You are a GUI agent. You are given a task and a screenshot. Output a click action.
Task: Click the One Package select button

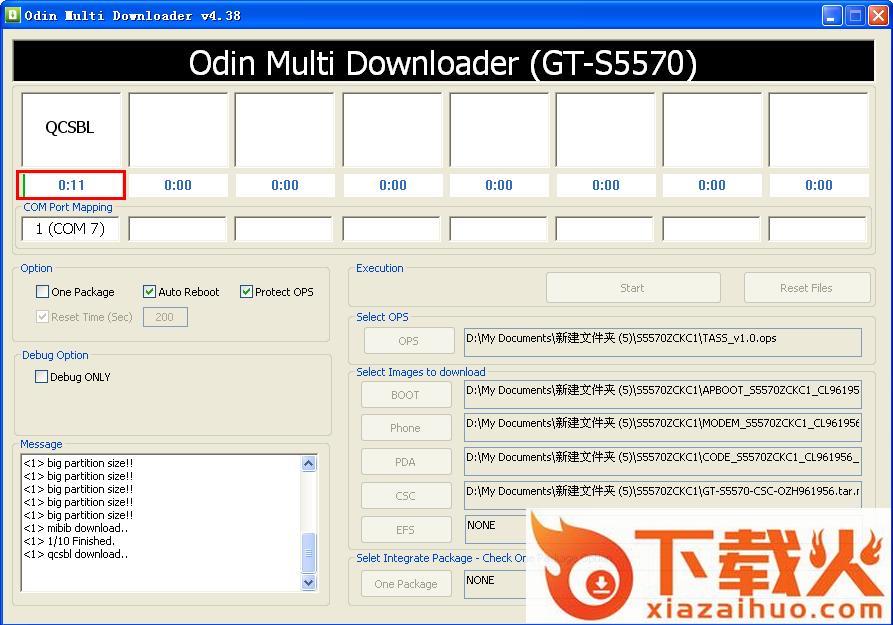pyautogui.click(x=405, y=584)
